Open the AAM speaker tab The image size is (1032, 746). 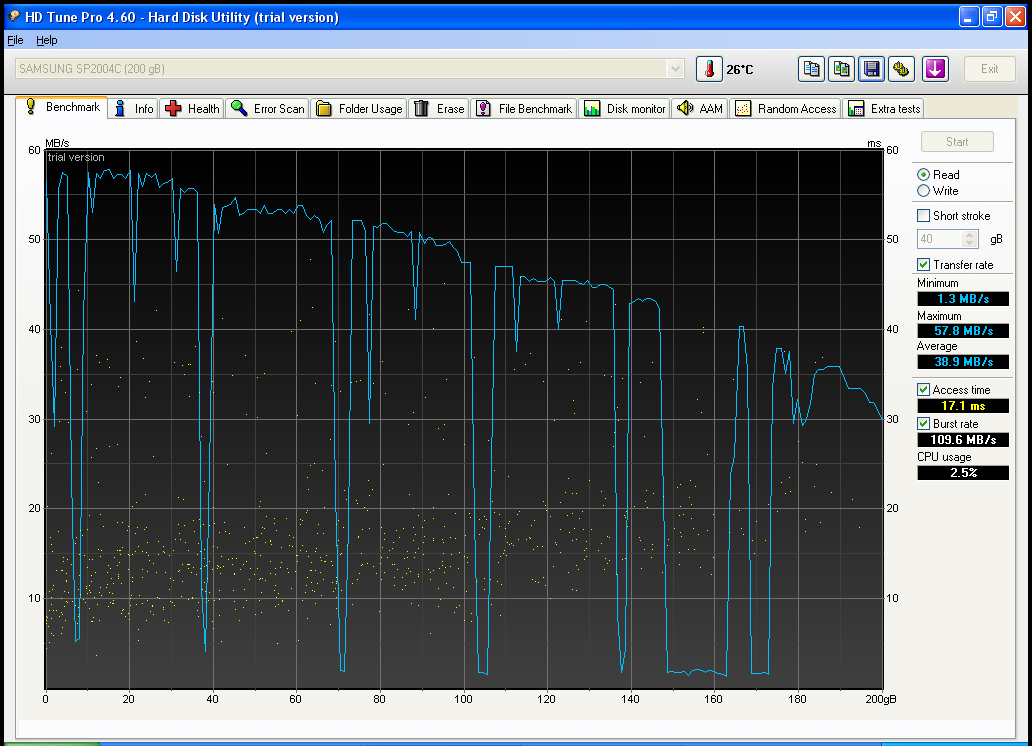(x=699, y=109)
